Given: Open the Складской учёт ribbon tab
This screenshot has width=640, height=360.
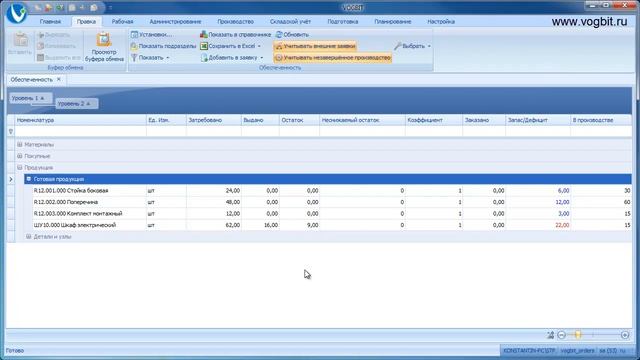Looking at the screenshot, I should 290,22.
